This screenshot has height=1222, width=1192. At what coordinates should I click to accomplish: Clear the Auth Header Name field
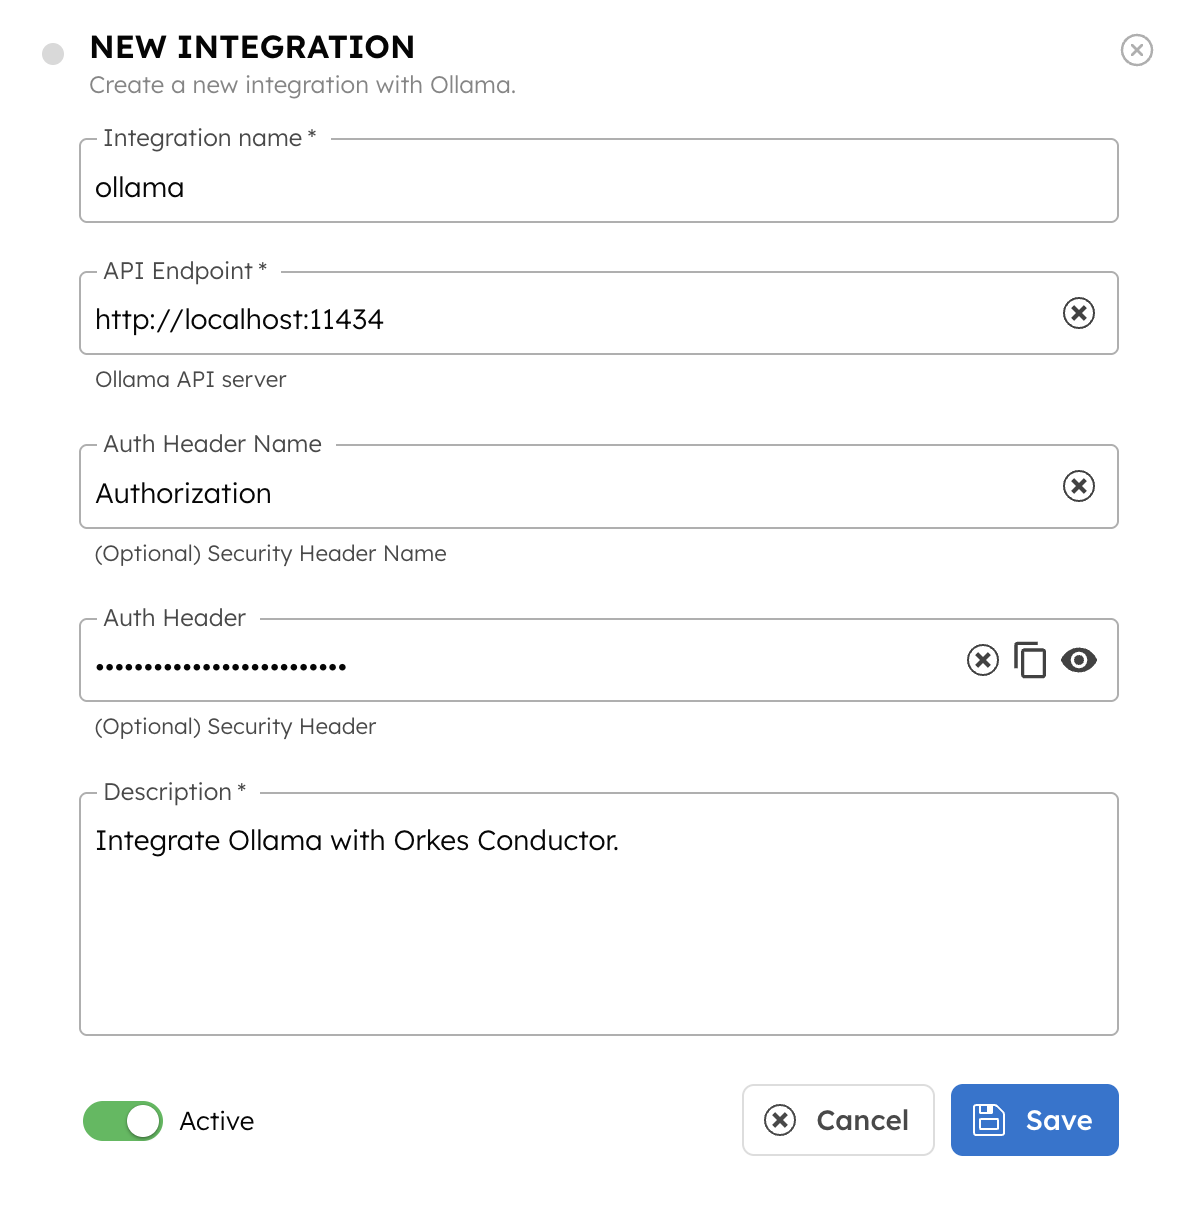pos(1078,486)
